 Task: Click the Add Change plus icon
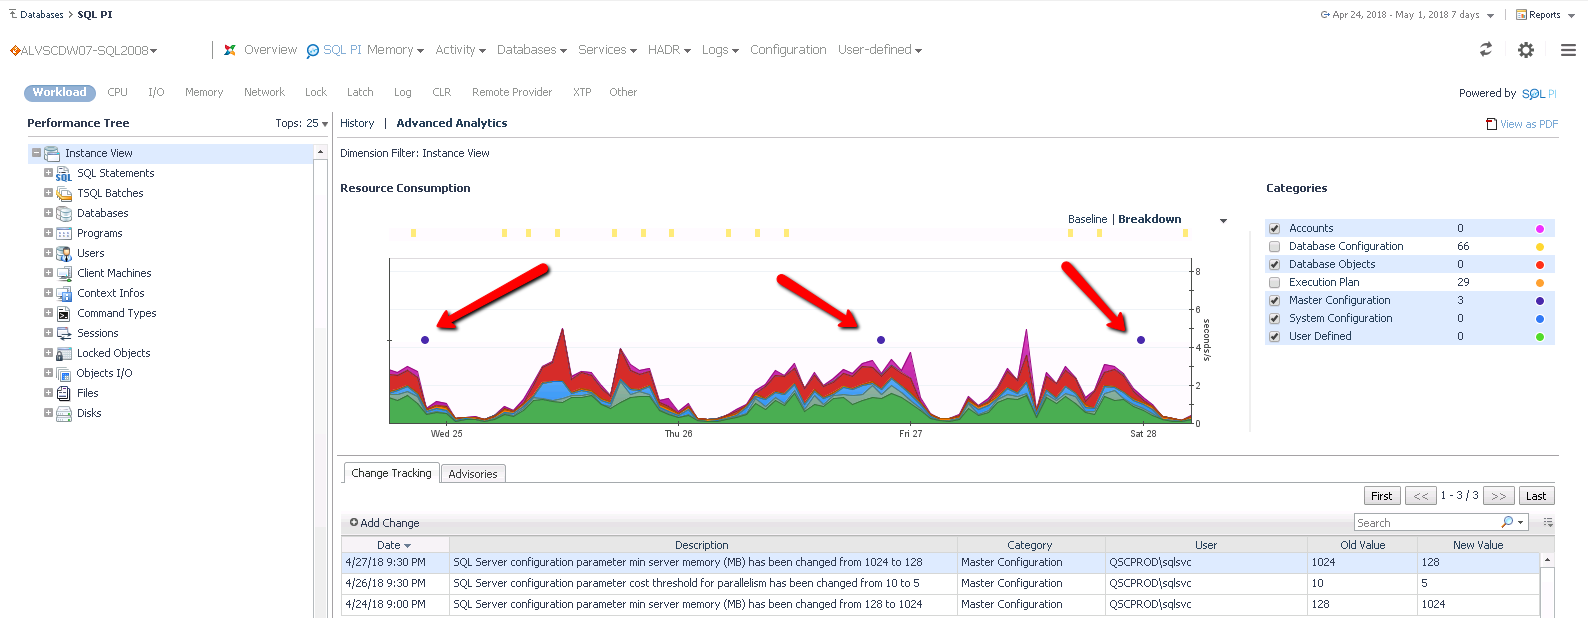354,523
